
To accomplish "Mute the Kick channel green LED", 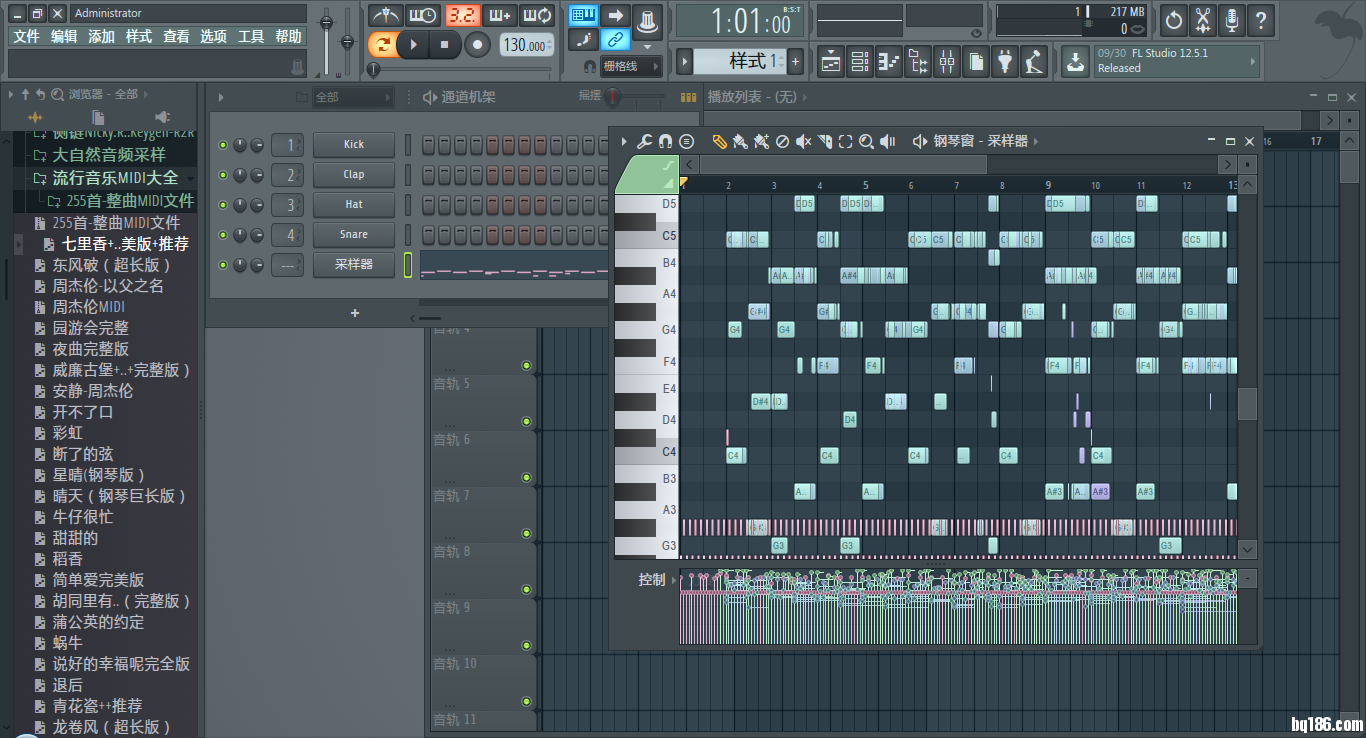I will 223,145.
